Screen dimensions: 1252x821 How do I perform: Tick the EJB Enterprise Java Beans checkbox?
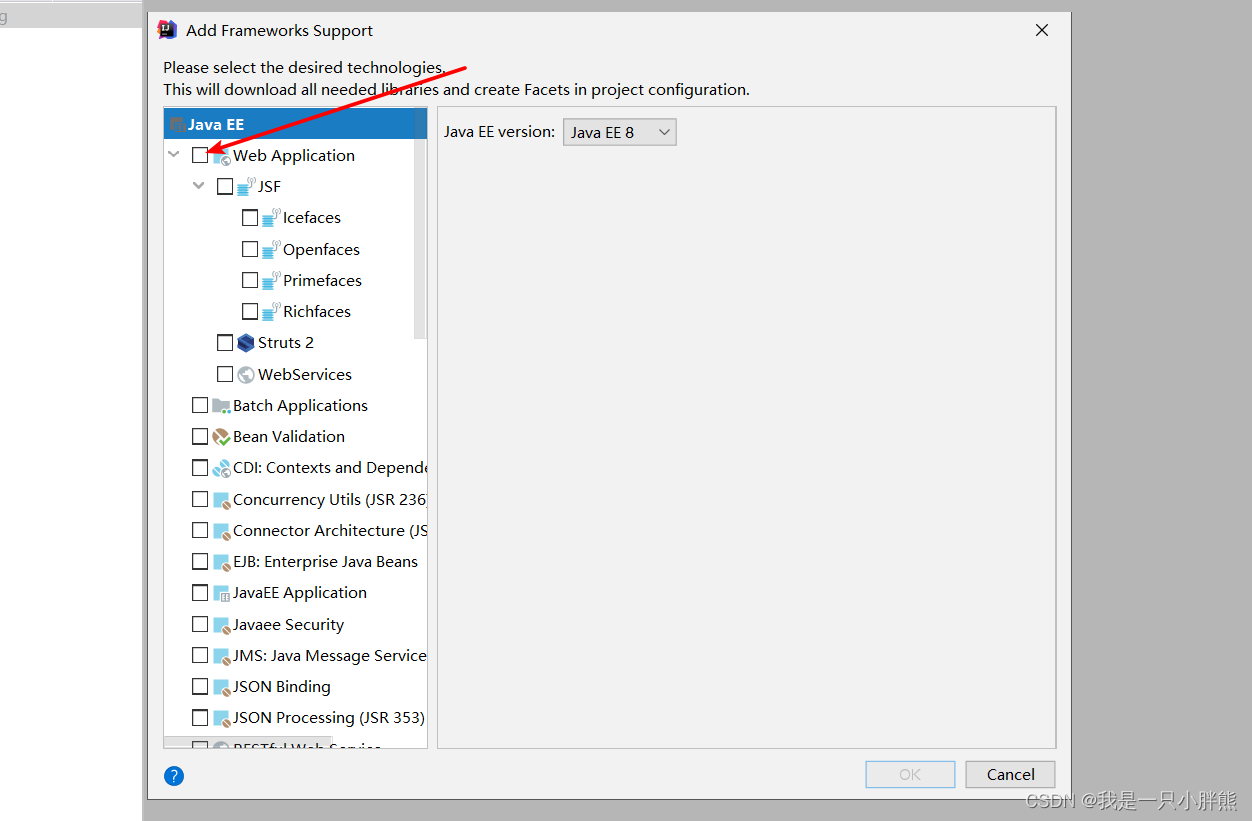tap(200, 561)
